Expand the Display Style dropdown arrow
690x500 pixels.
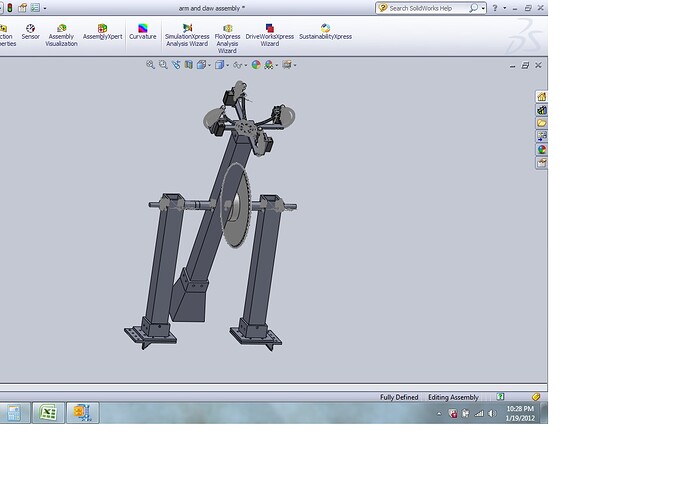coord(227,65)
